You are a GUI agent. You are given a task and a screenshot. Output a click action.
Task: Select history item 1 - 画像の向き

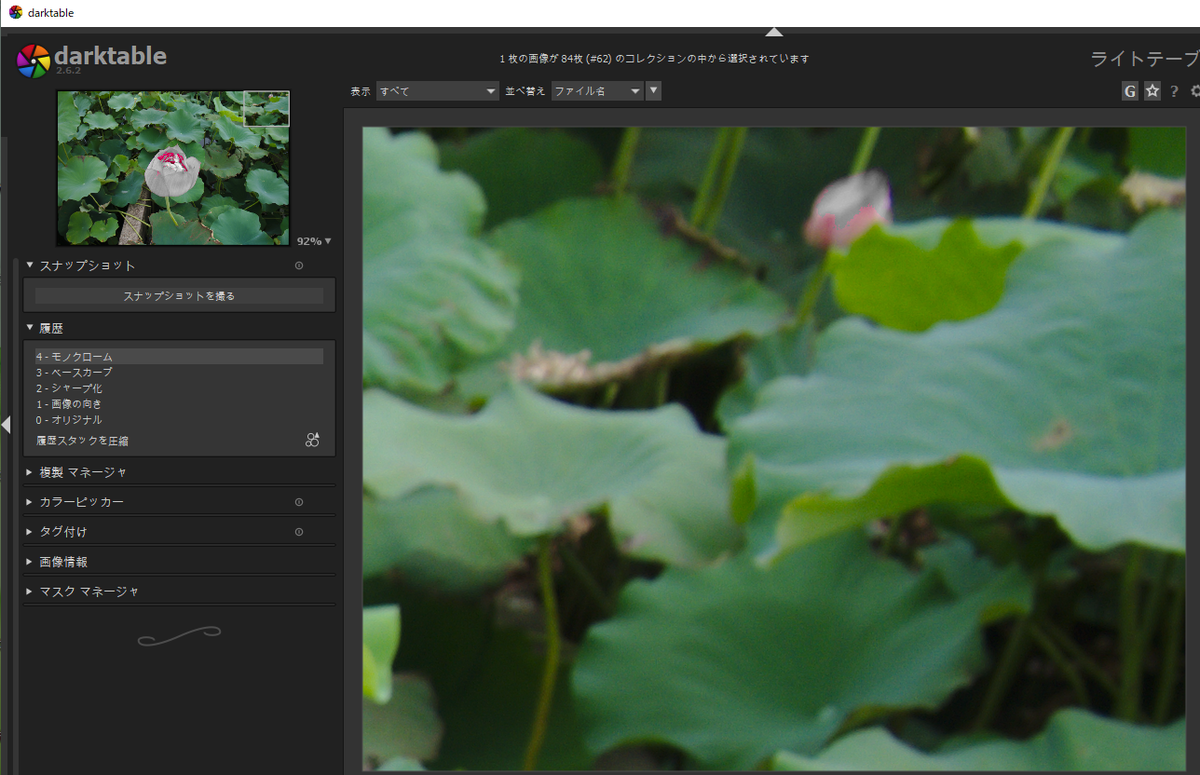(179, 404)
